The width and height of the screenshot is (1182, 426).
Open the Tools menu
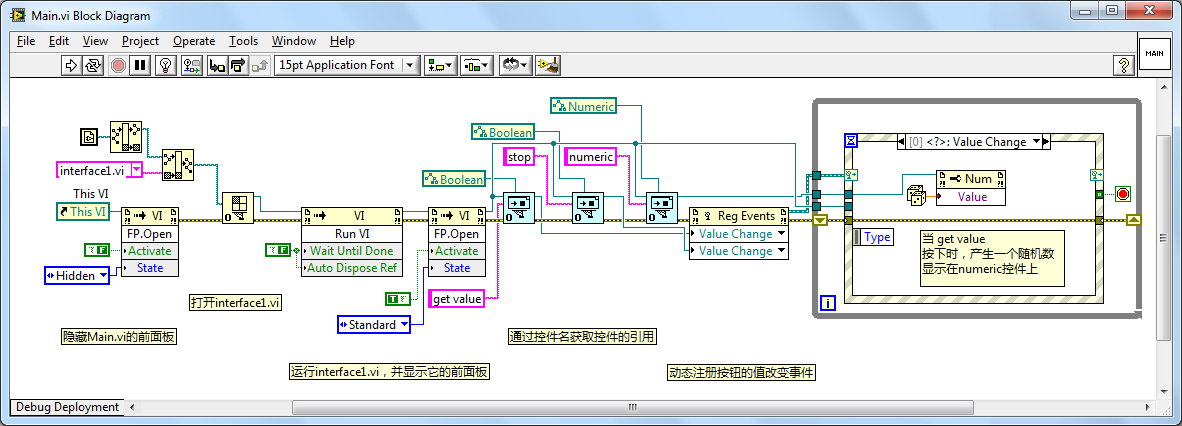click(x=243, y=41)
